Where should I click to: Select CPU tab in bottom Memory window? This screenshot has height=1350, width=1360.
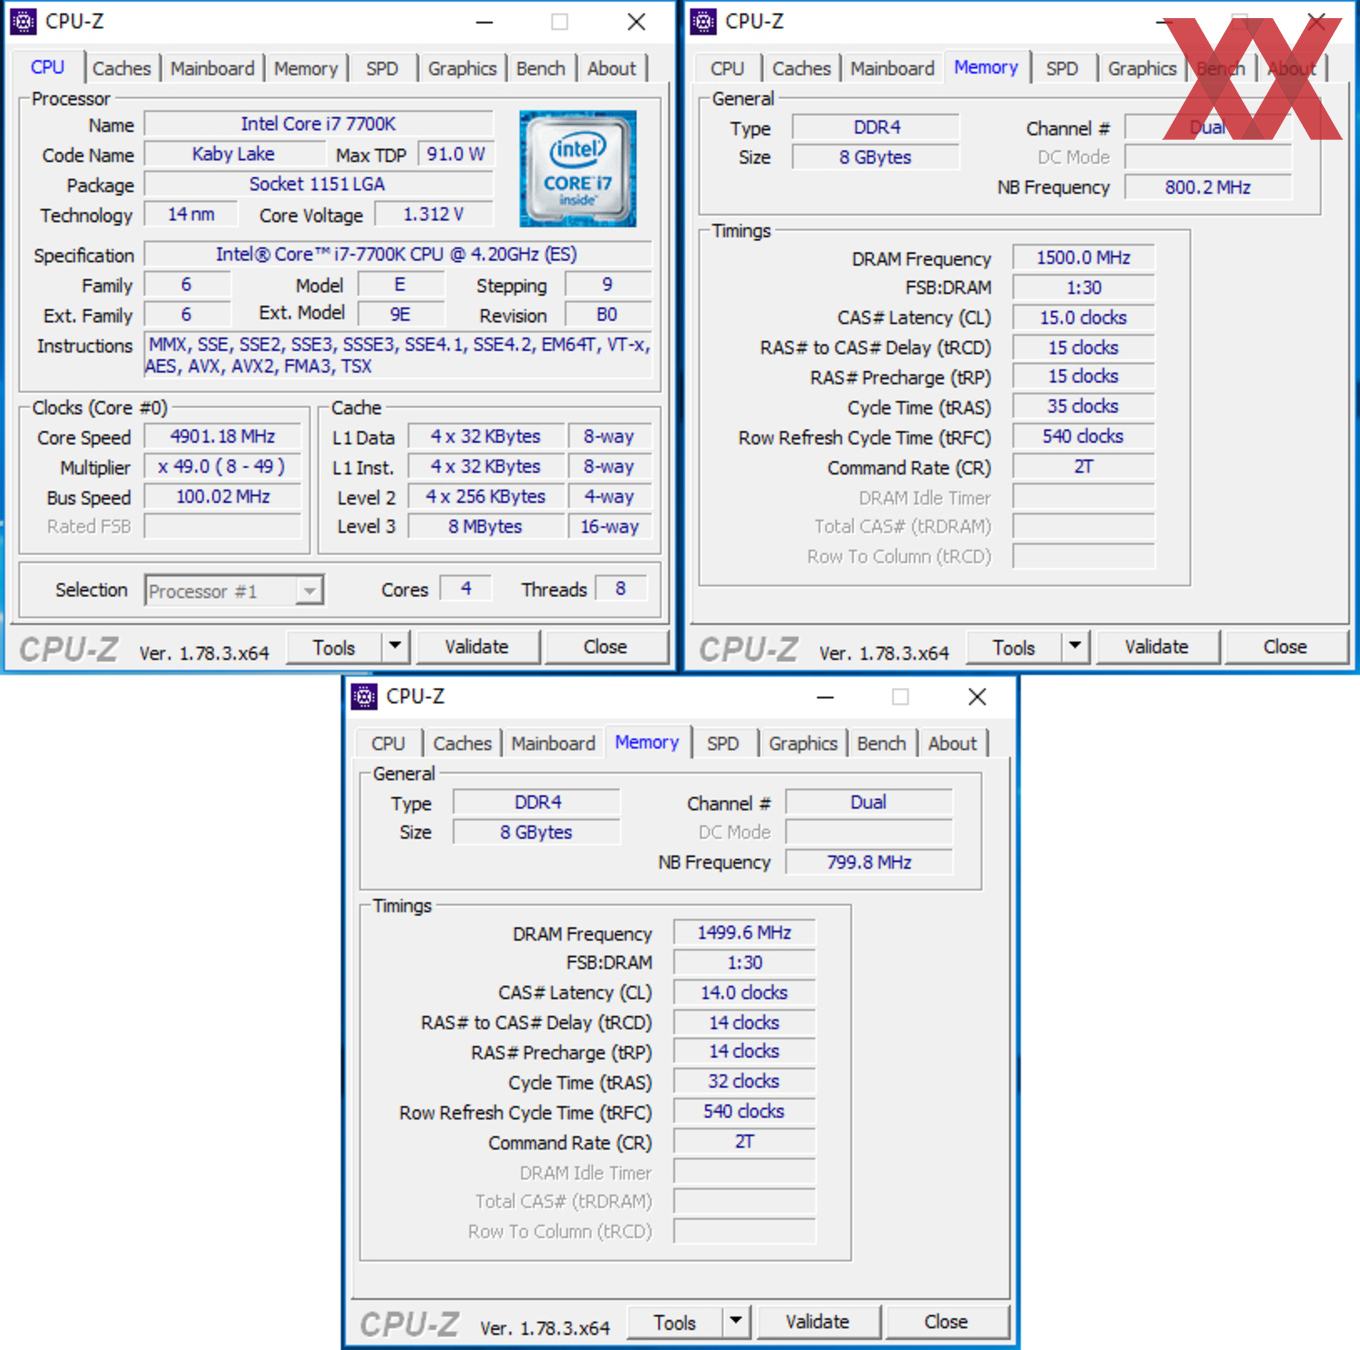pyautogui.click(x=388, y=743)
